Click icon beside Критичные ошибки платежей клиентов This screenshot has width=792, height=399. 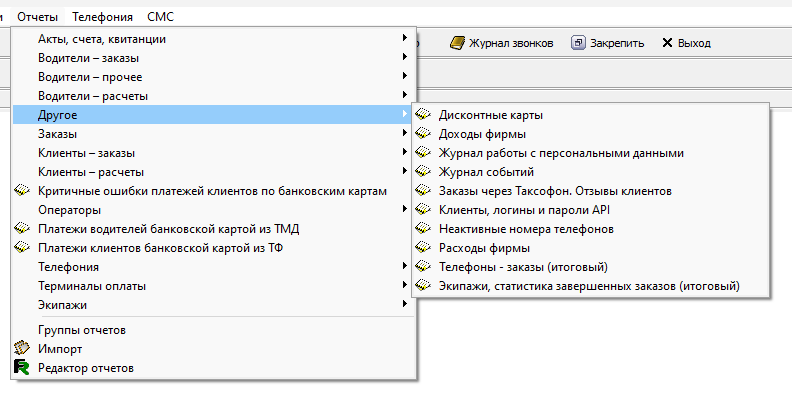22,190
